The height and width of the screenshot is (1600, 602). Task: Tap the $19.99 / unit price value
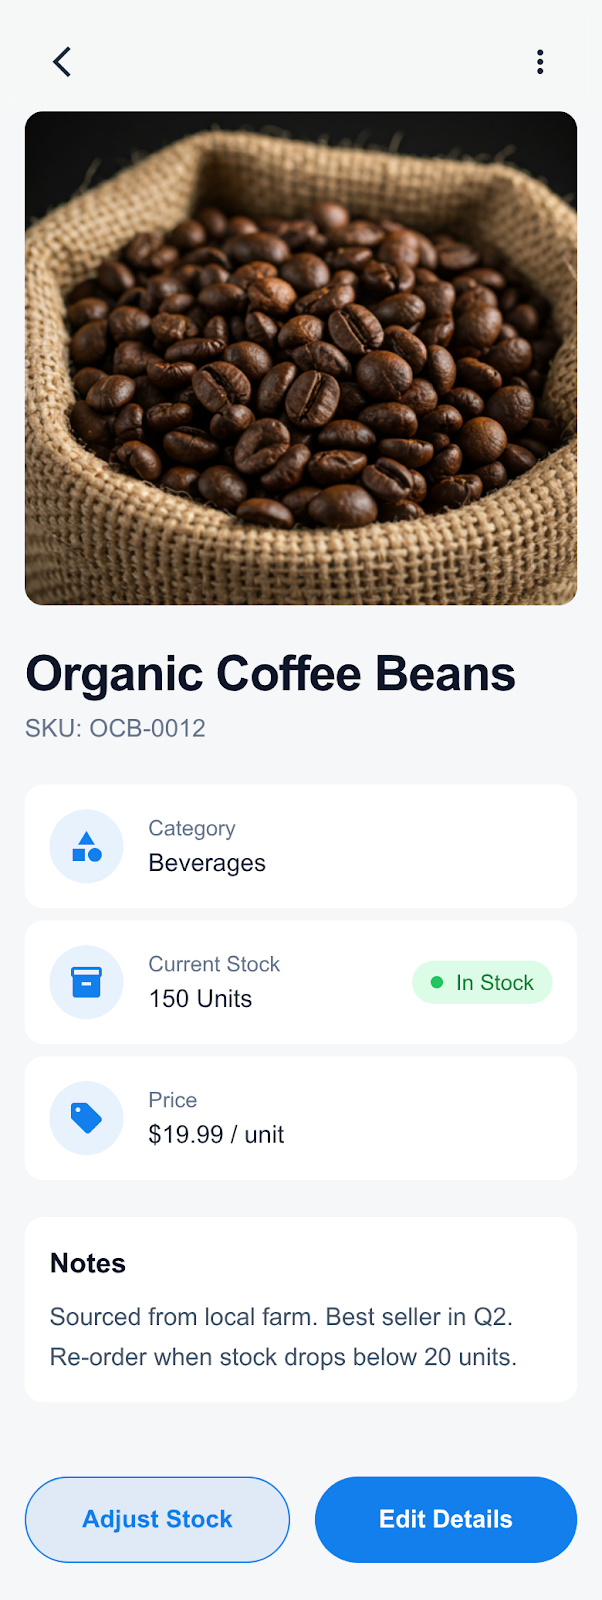[216, 1135]
